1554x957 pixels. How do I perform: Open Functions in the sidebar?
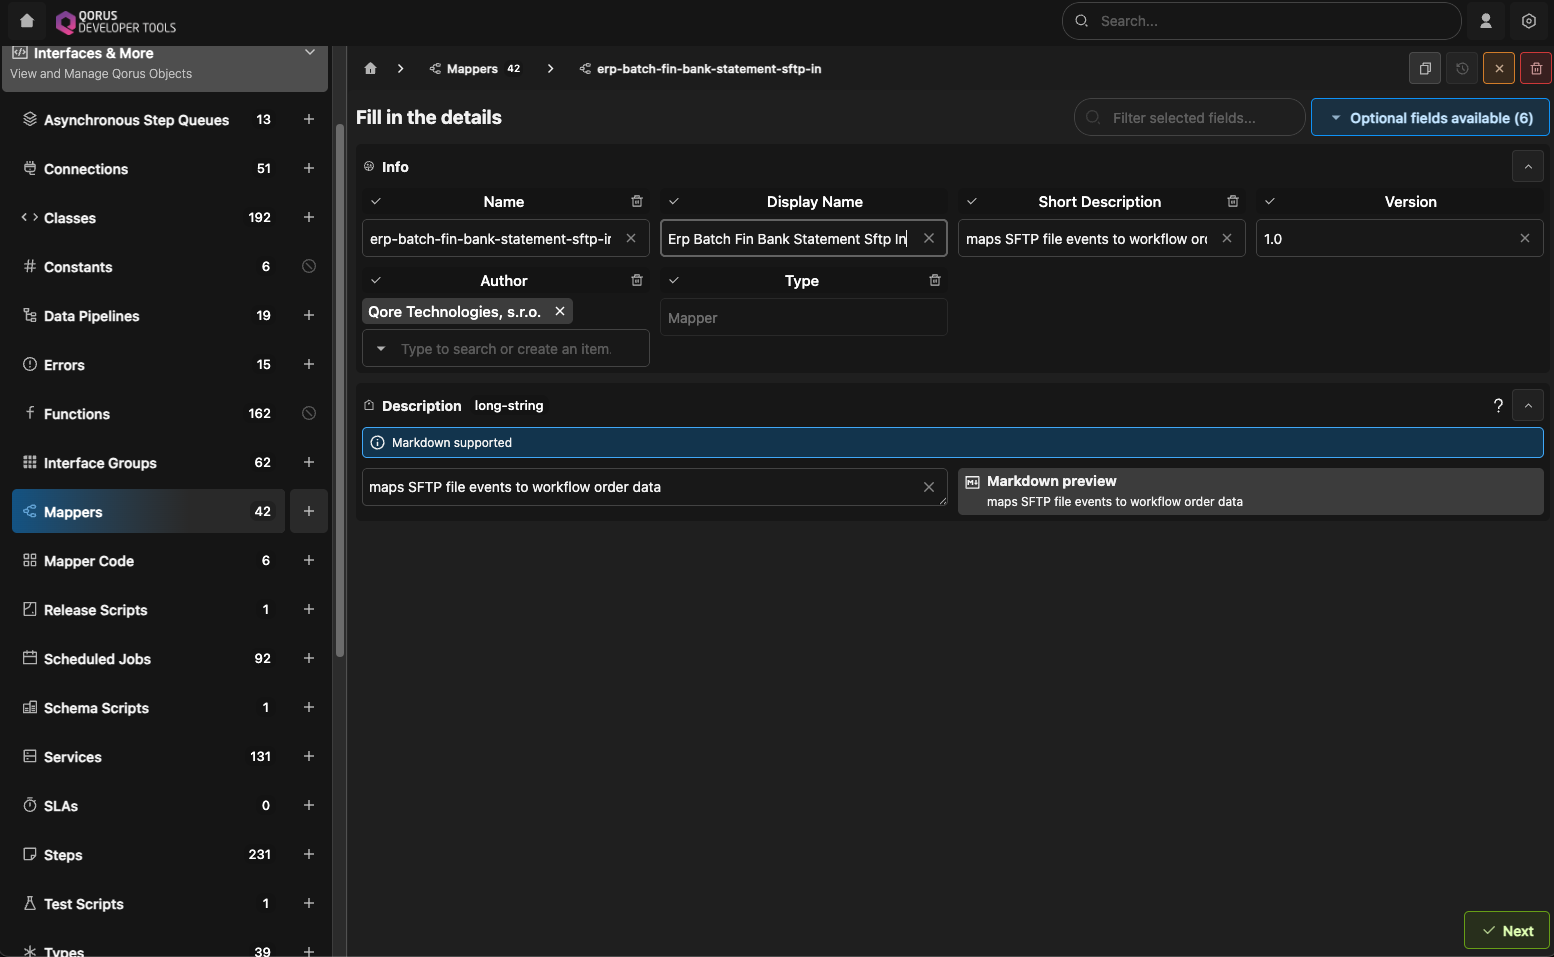[x=148, y=413]
